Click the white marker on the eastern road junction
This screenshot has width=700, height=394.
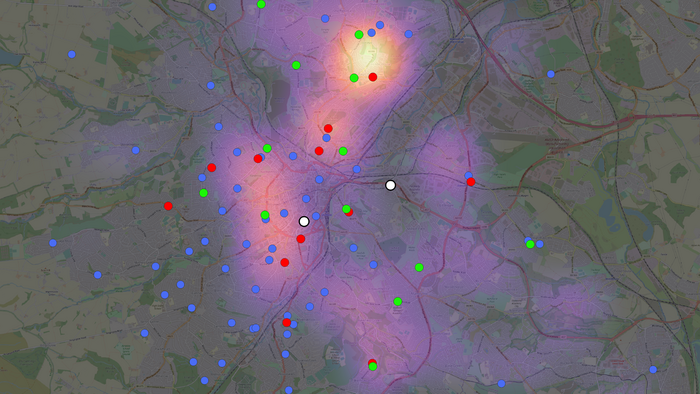[390, 185]
